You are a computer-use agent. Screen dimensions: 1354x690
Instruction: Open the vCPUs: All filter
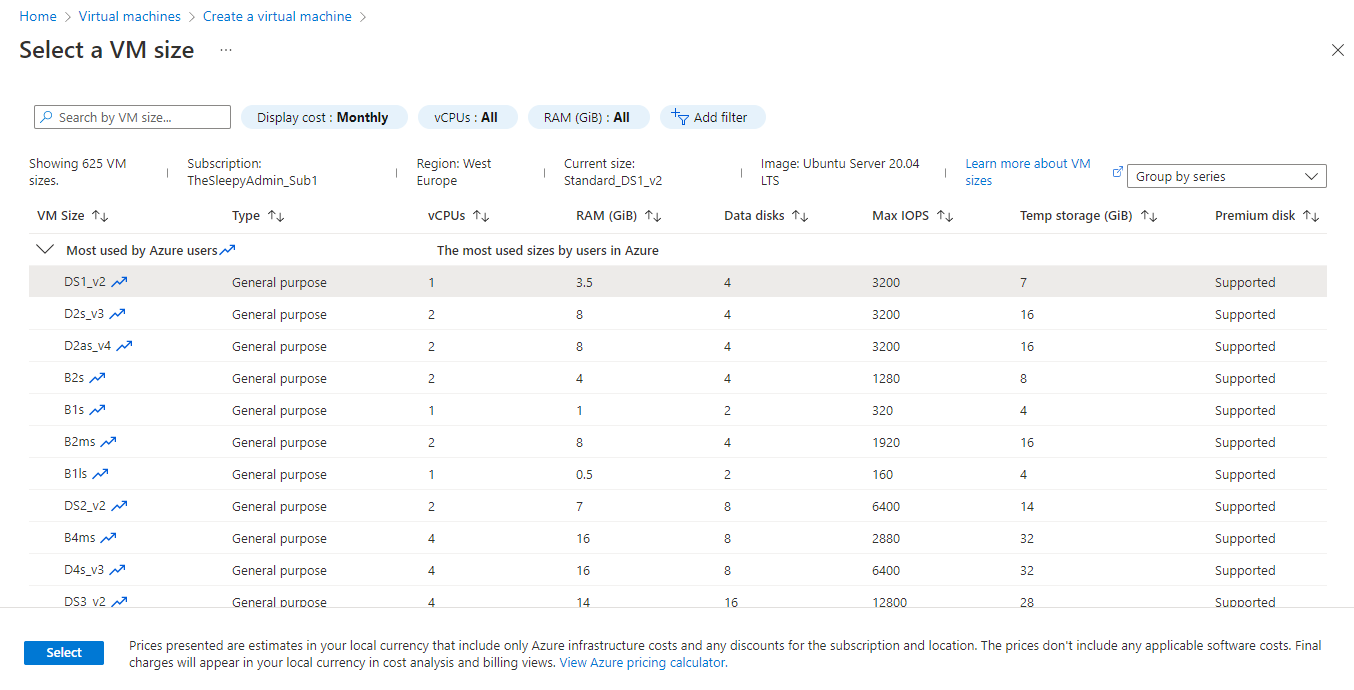[x=467, y=116]
